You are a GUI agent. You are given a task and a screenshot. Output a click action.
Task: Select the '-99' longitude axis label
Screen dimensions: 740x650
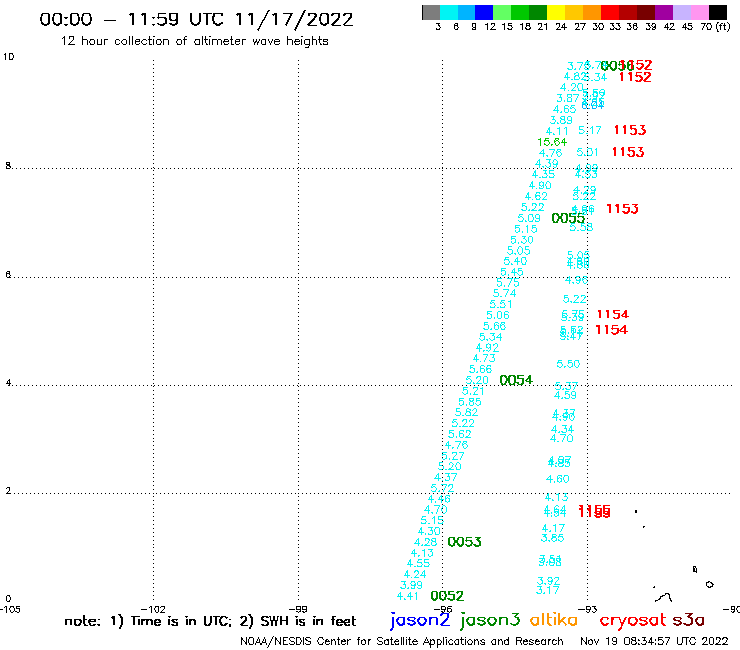tap(298, 609)
